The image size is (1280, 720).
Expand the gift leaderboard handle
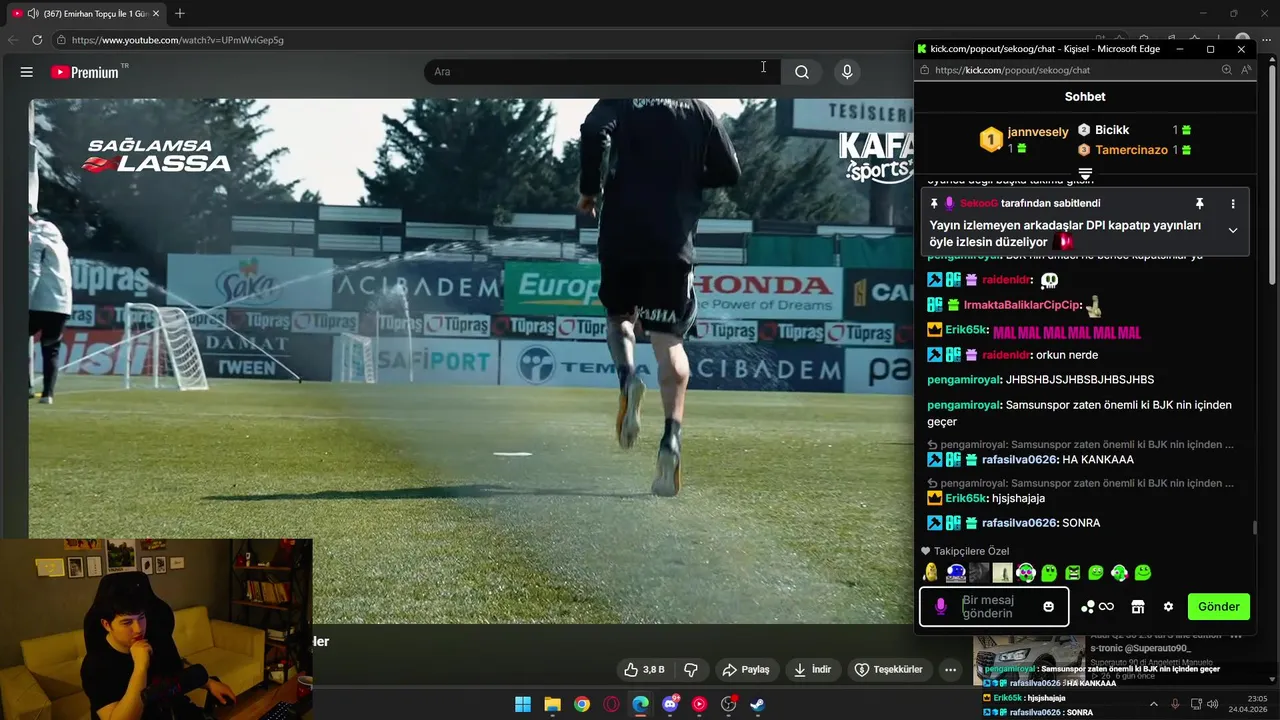(x=1085, y=174)
